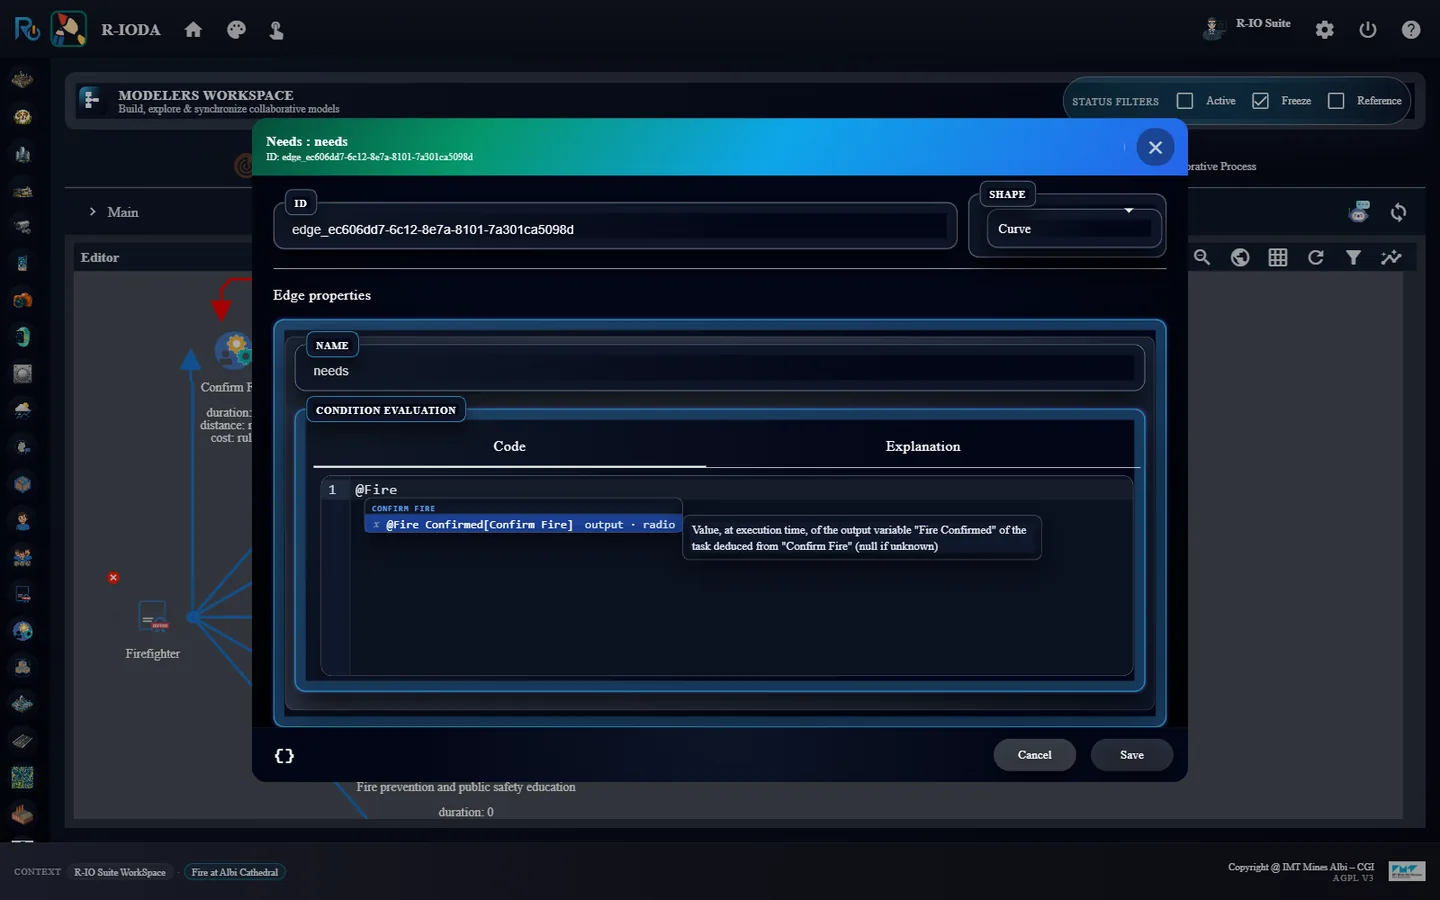Click the editor globe view icon
The height and width of the screenshot is (900, 1440).
coord(1240,257)
